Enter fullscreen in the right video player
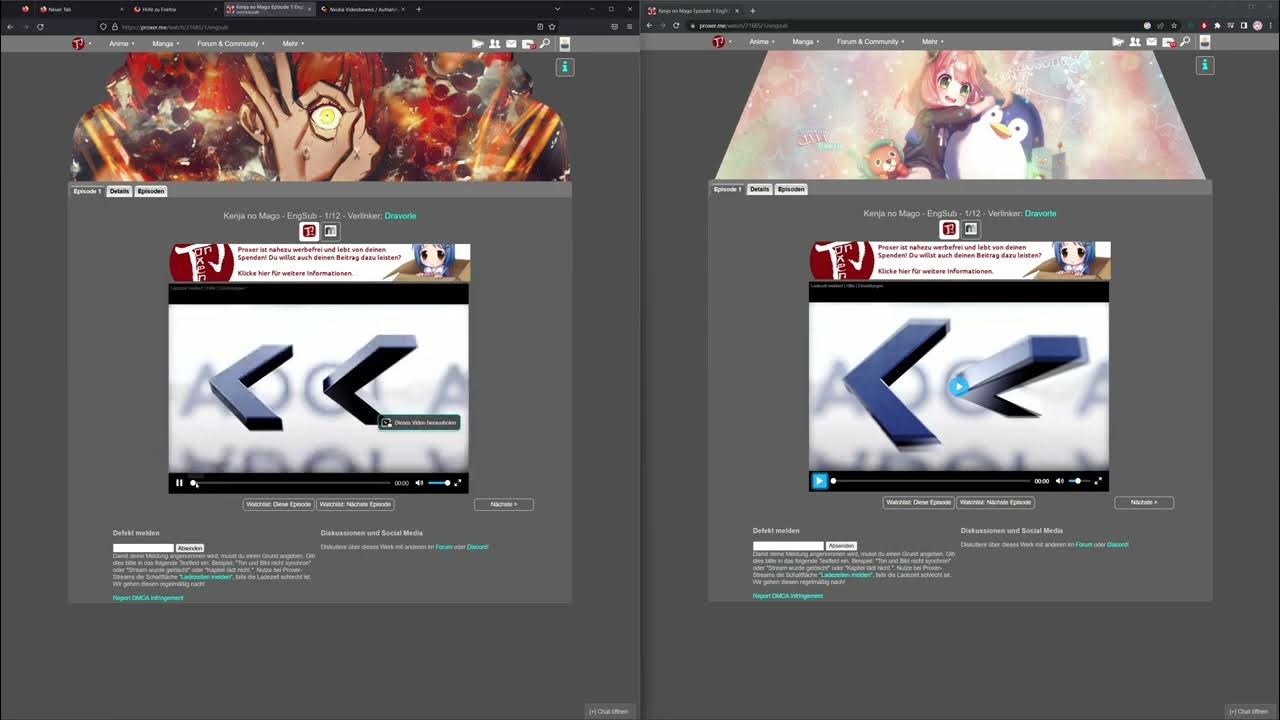The image size is (1280, 720). pos(1098,481)
